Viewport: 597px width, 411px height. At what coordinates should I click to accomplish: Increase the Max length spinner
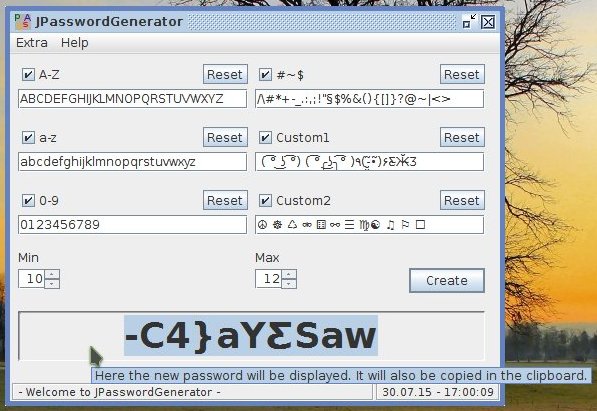tap(289, 274)
